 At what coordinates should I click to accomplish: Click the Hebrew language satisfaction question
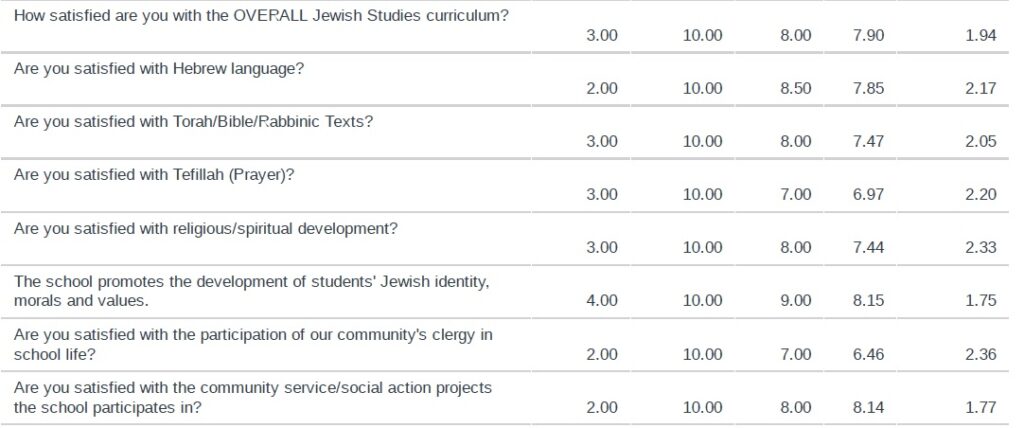coord(159,69)
